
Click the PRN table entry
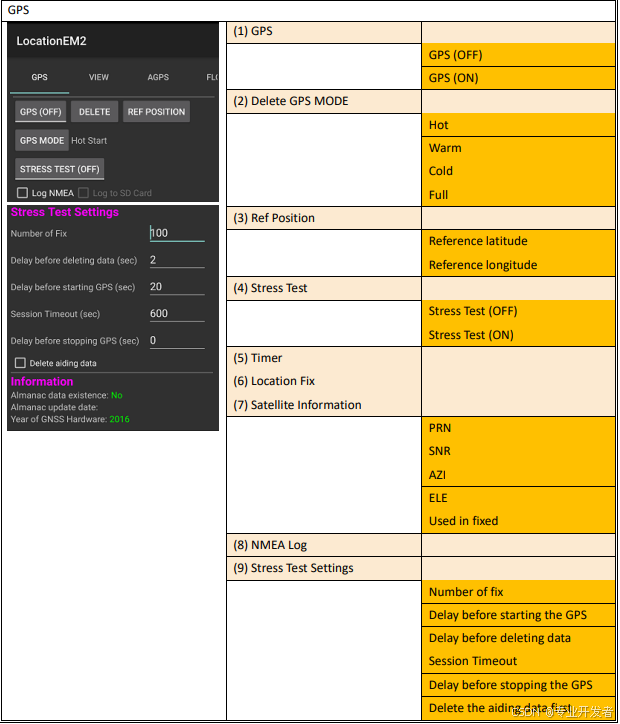pyautogui.click(x=440, y=428)
